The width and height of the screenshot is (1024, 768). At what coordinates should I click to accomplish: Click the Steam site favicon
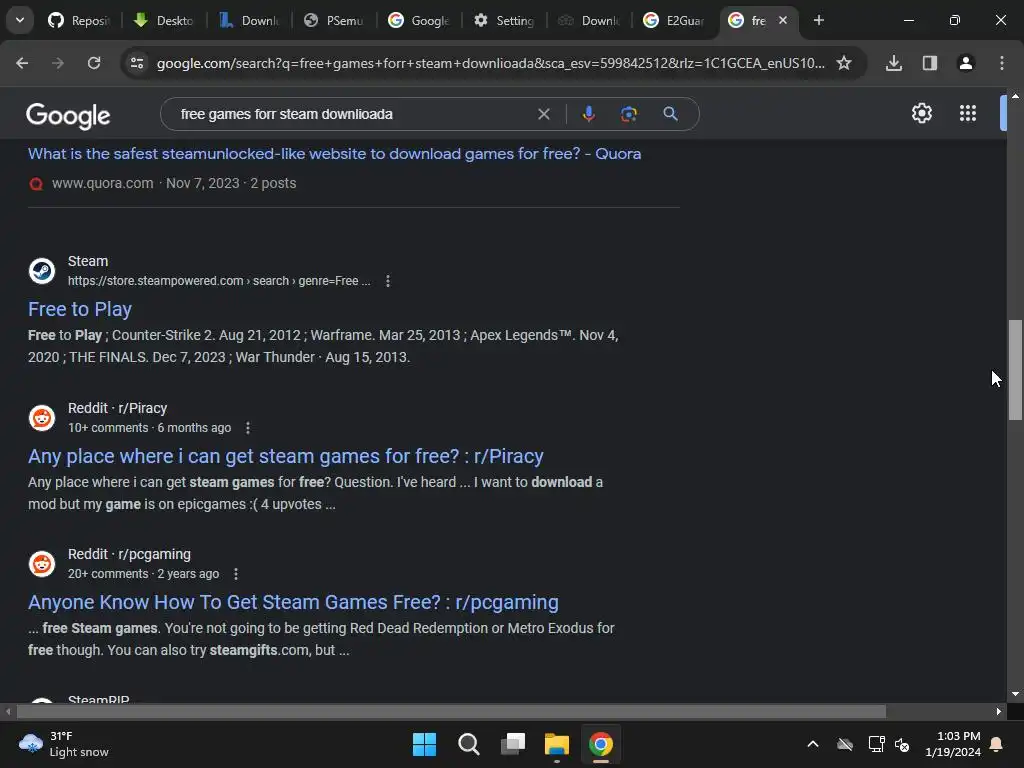[x=42, y=270]
